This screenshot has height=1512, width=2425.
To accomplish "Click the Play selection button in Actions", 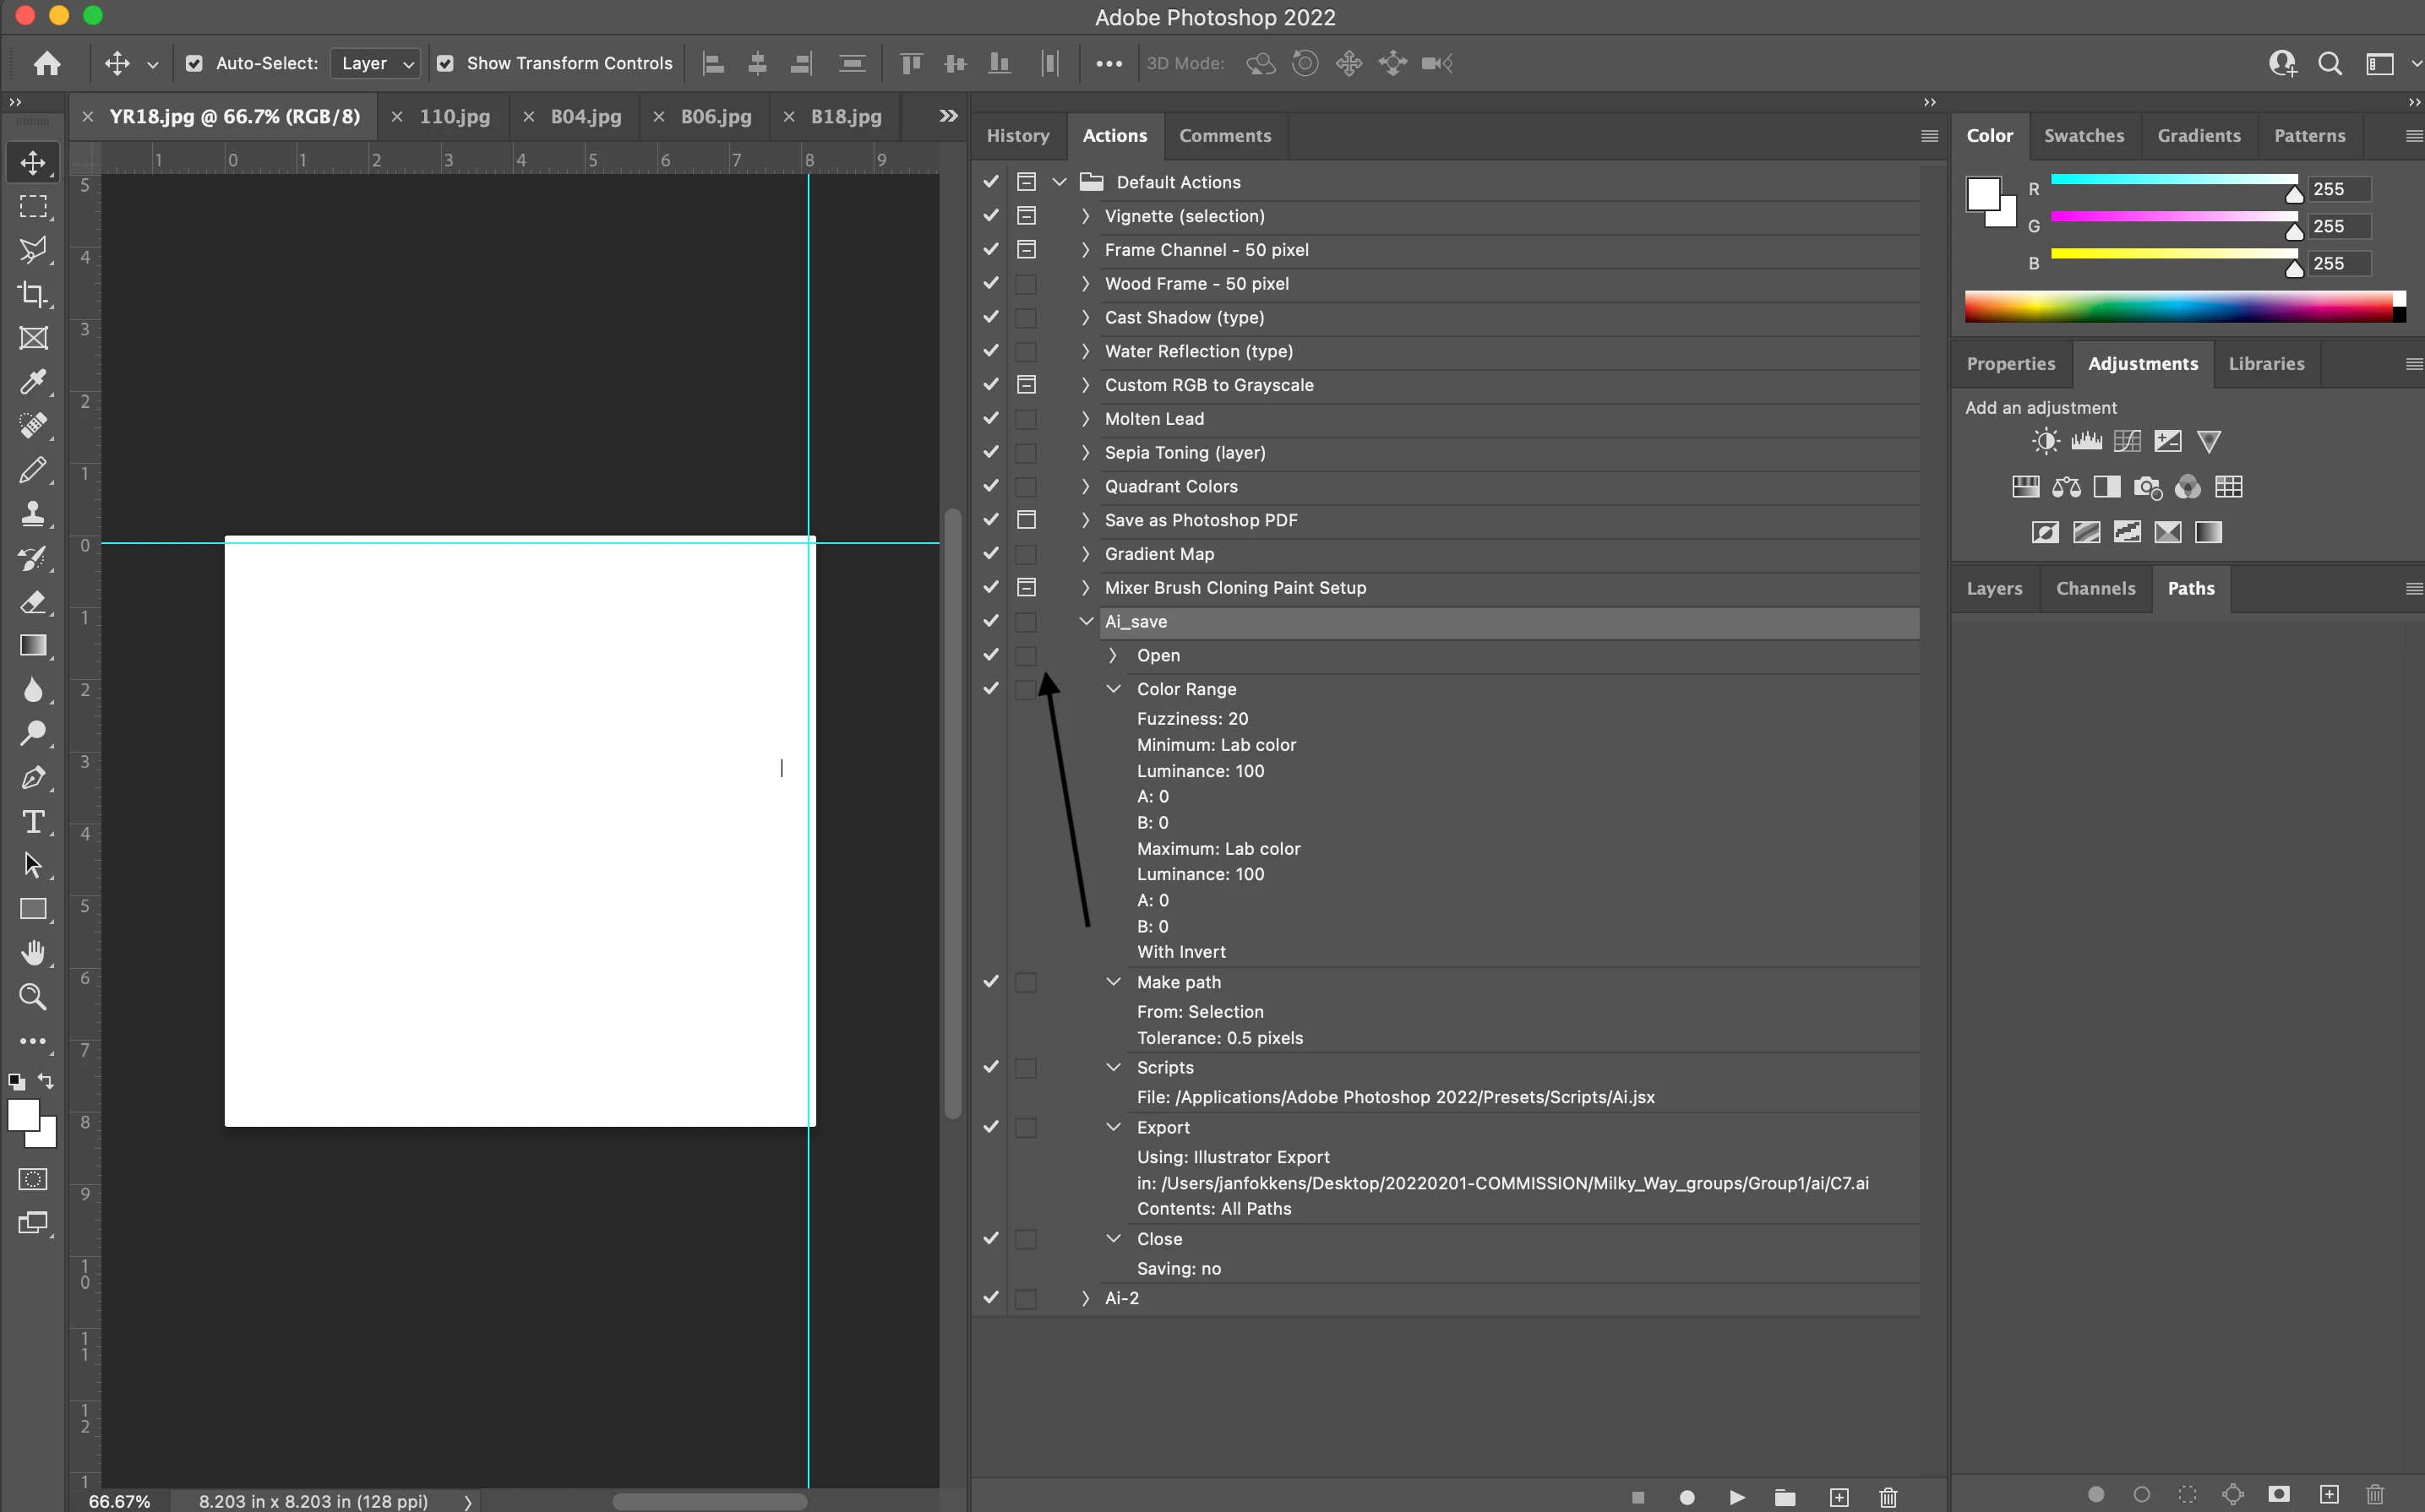I will [x=1737, y=1497].
